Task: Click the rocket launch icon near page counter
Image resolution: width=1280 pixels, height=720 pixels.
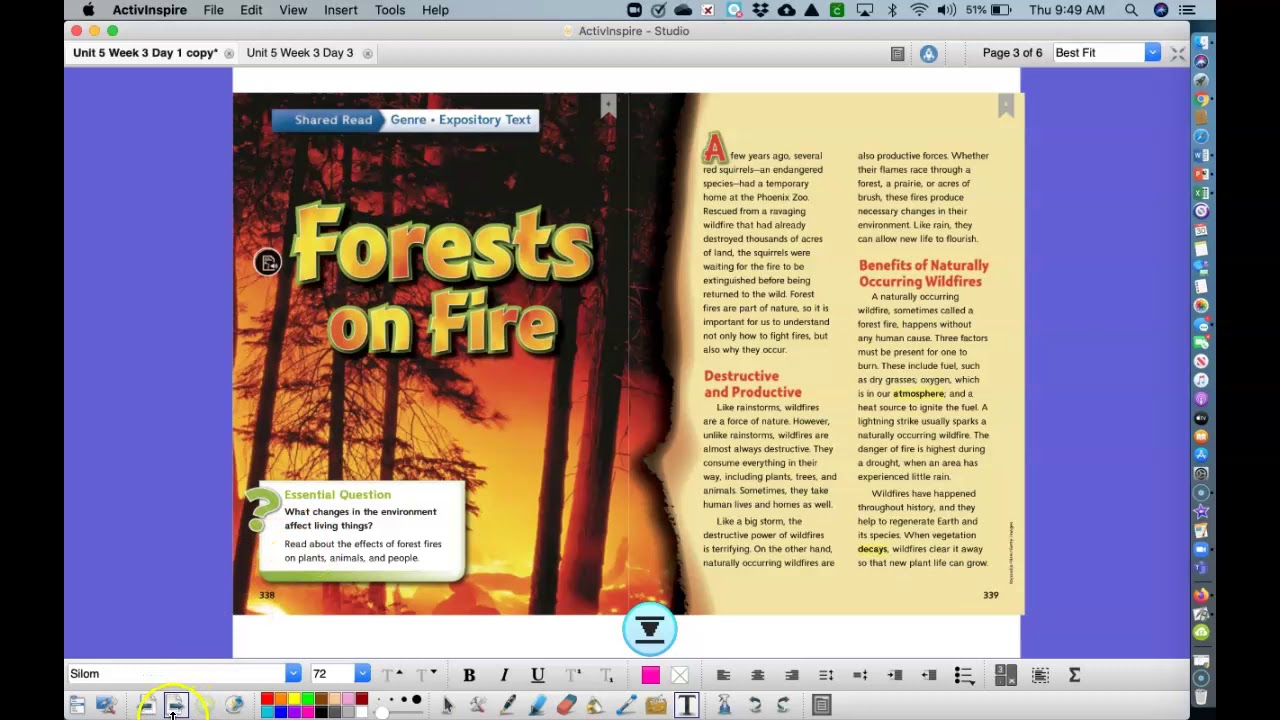Action: click(929, 54)
